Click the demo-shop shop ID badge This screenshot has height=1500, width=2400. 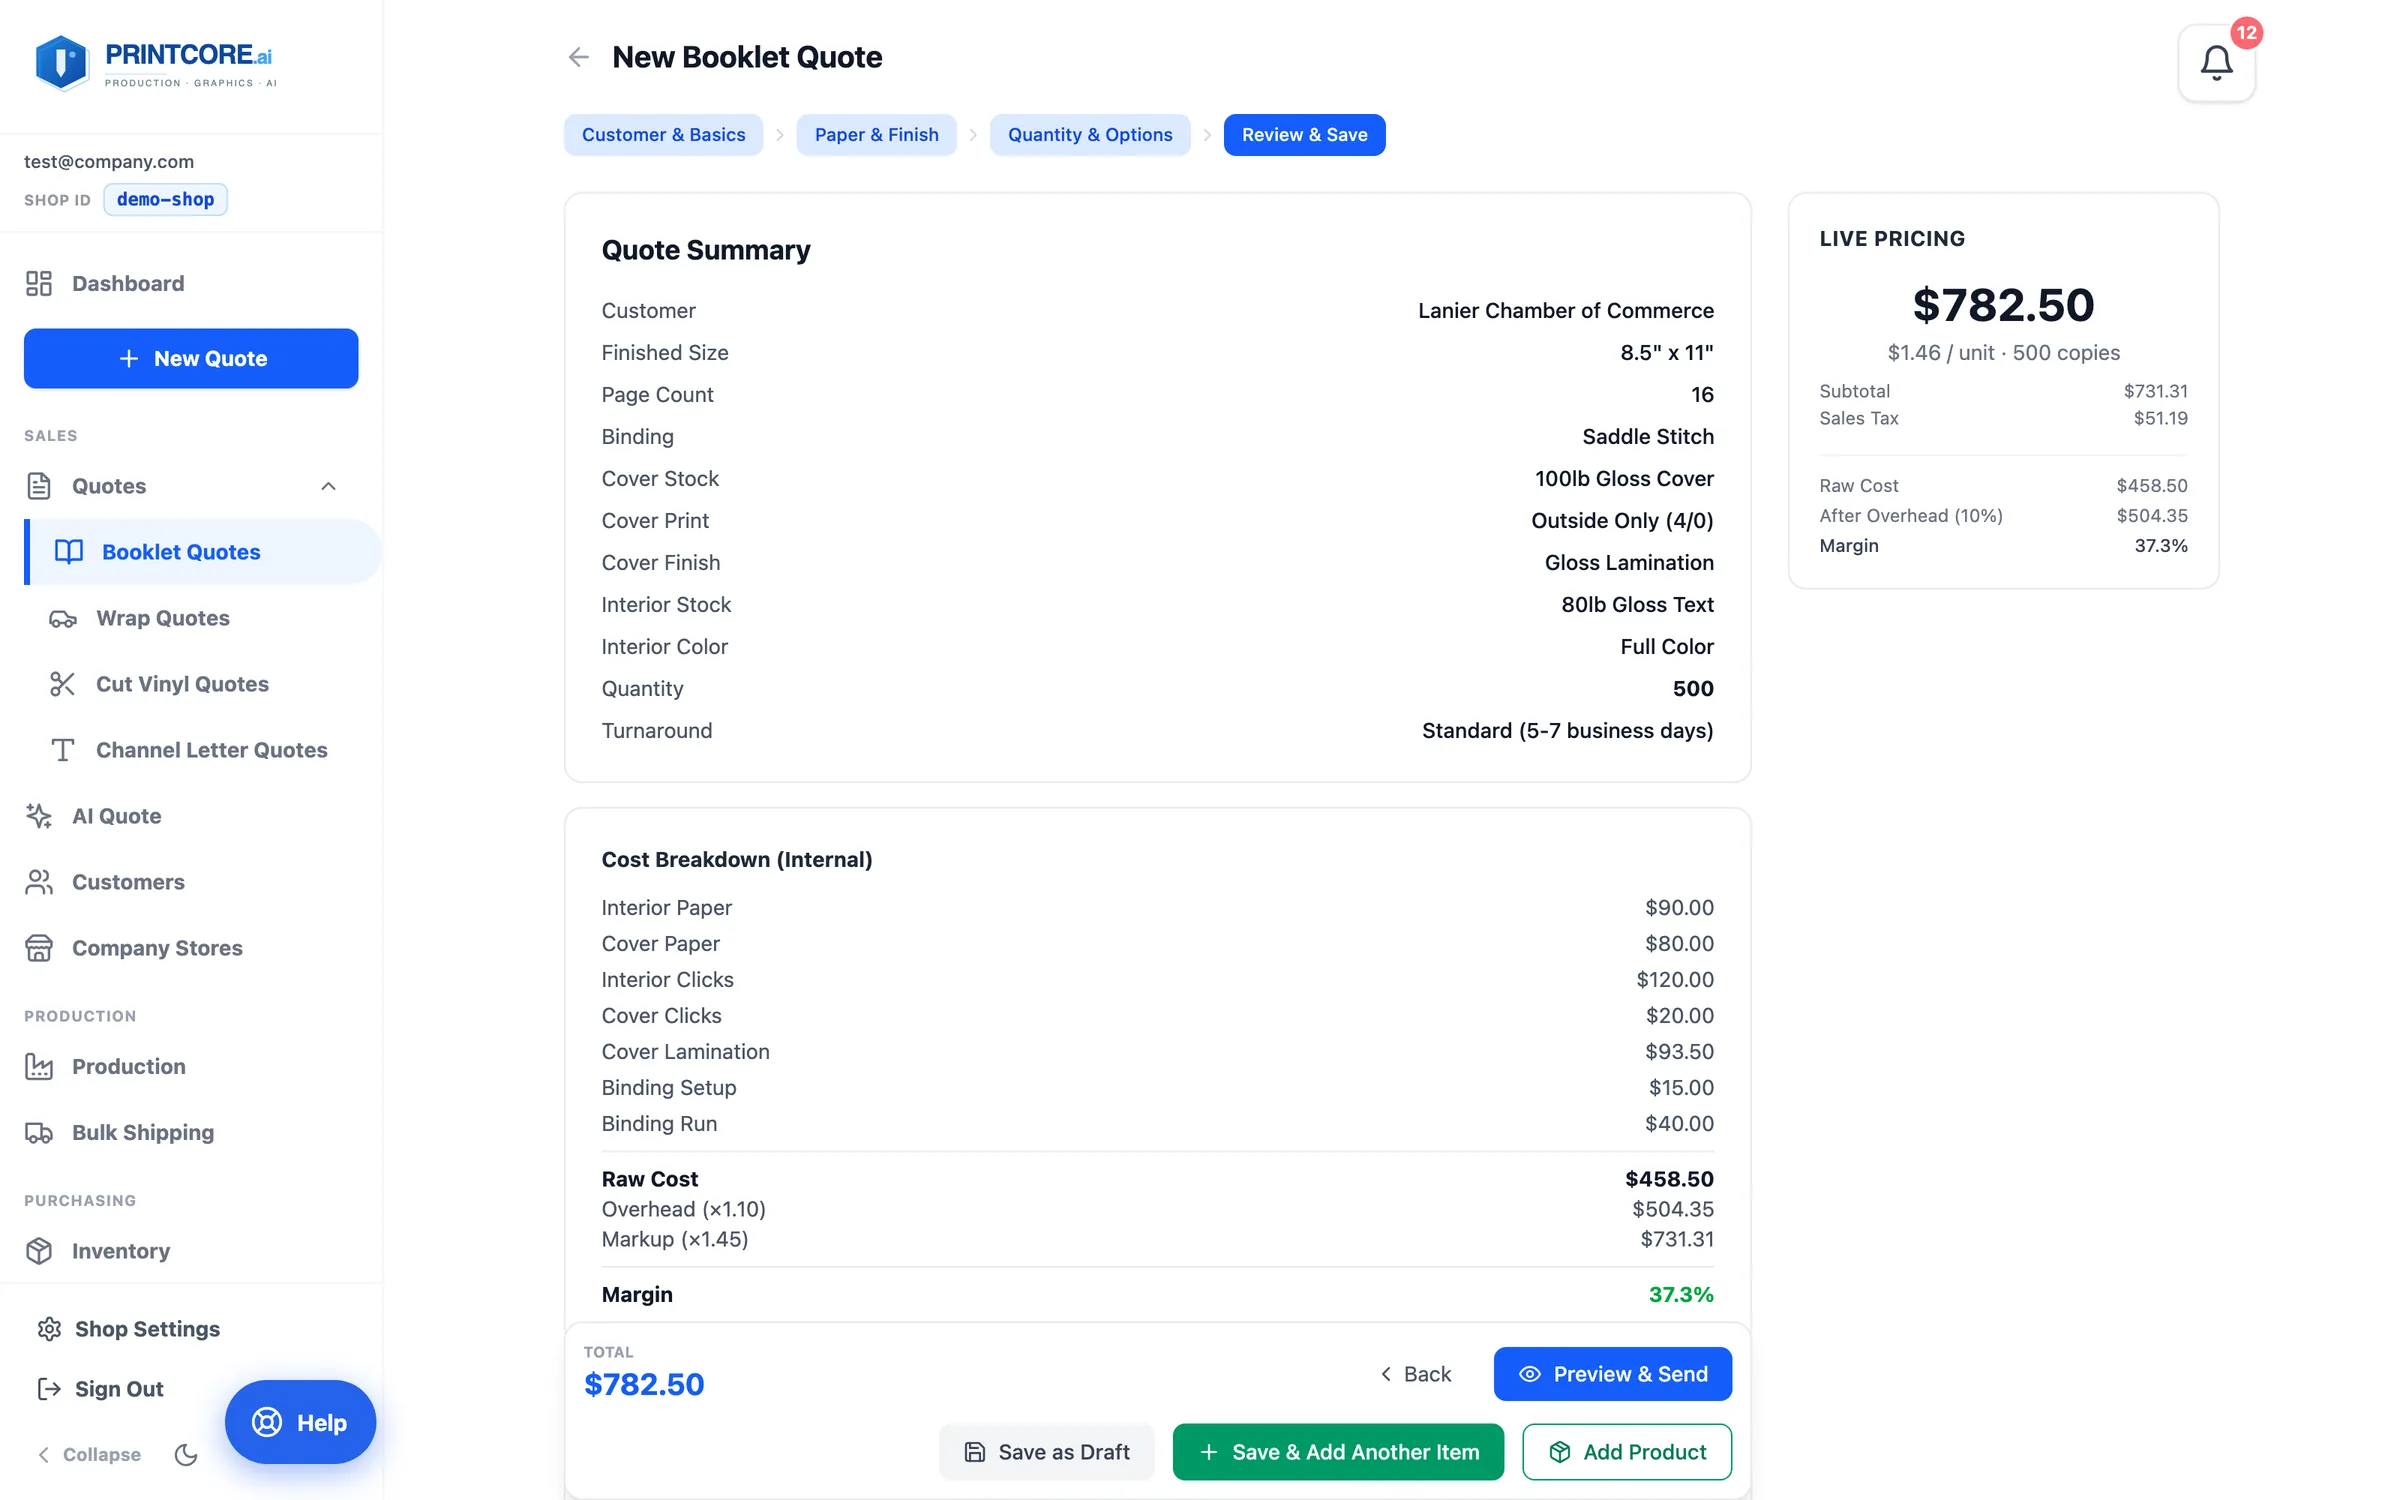(165, 199)
